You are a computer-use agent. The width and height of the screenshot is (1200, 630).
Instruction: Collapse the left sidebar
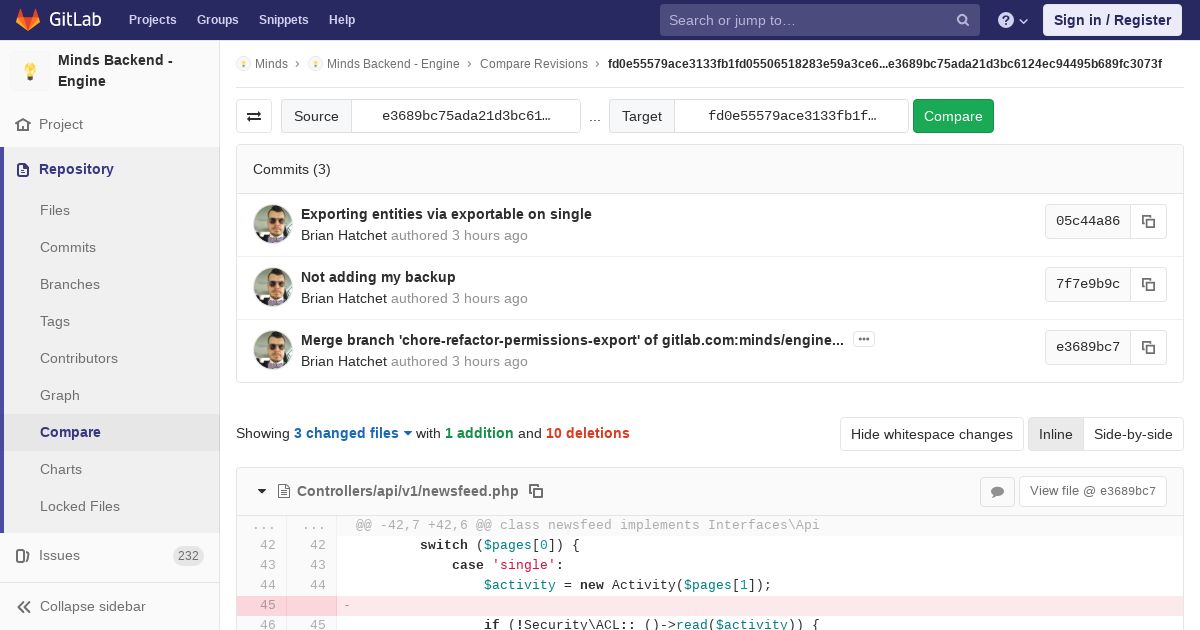click(92, 606)
